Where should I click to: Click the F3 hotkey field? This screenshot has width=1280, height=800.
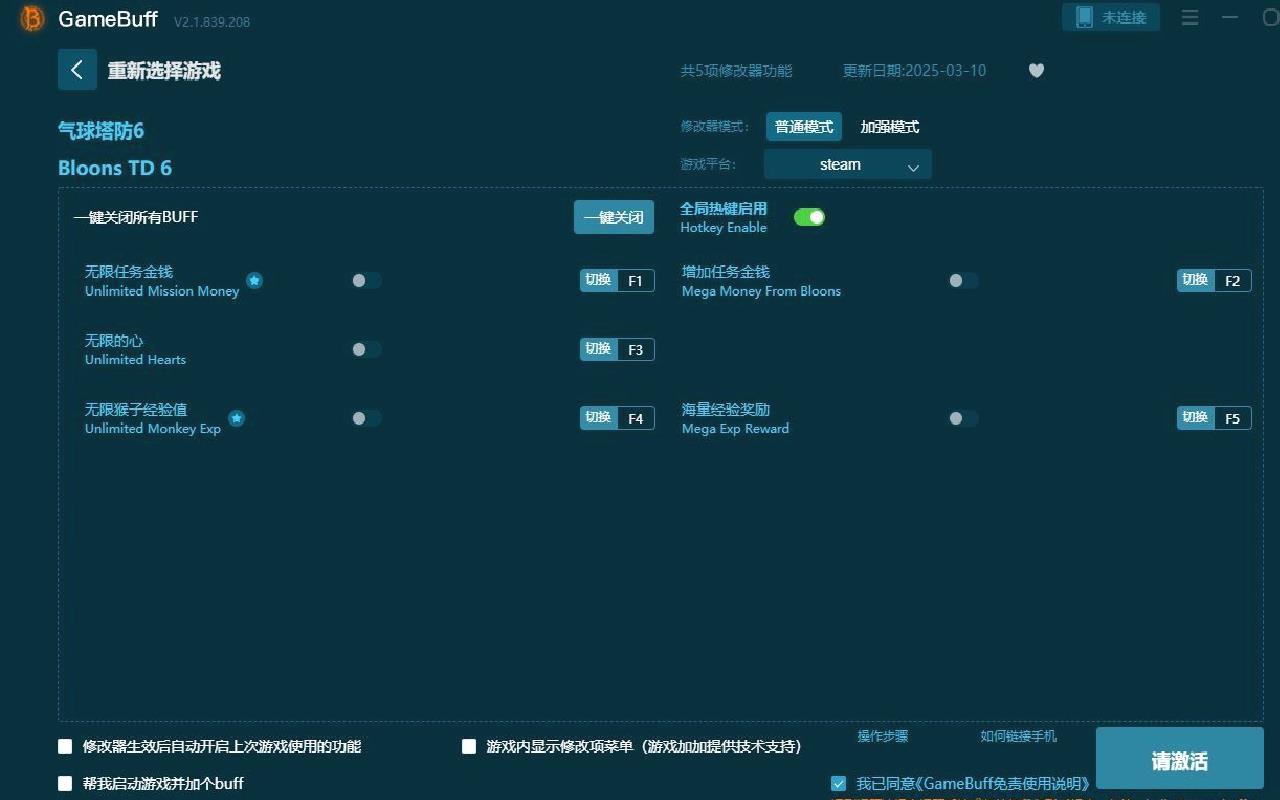click(636, 349)
